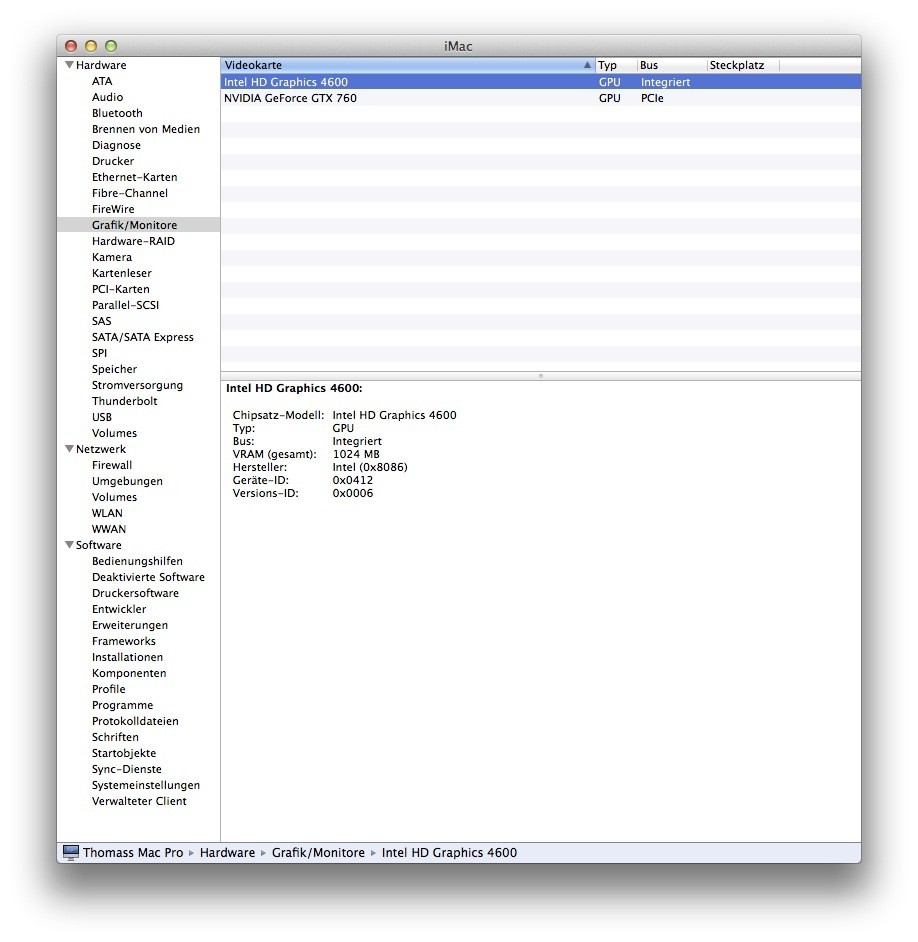Click Hardware in the path bar
918x942 pixels.
coord(227,852)
